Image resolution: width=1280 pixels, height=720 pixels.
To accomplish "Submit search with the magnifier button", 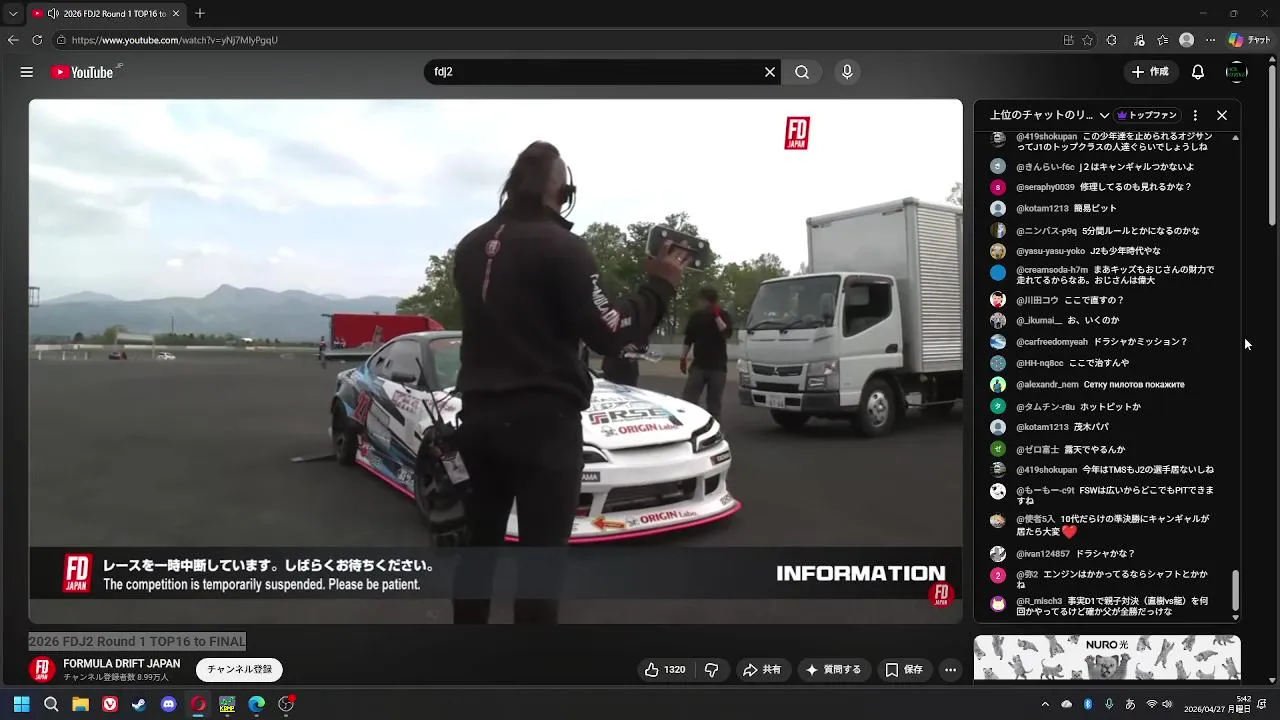I will coord(802,72).
